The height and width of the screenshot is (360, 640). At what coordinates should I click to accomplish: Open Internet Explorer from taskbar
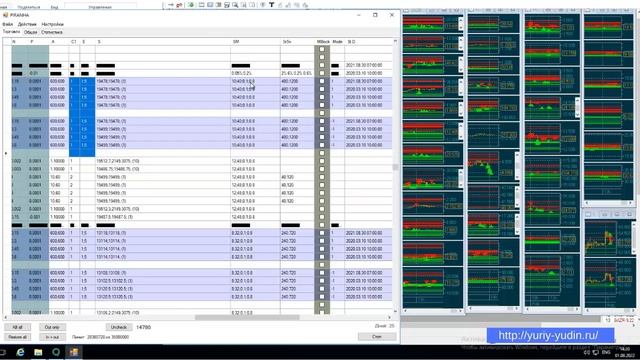tap(20, 352)
